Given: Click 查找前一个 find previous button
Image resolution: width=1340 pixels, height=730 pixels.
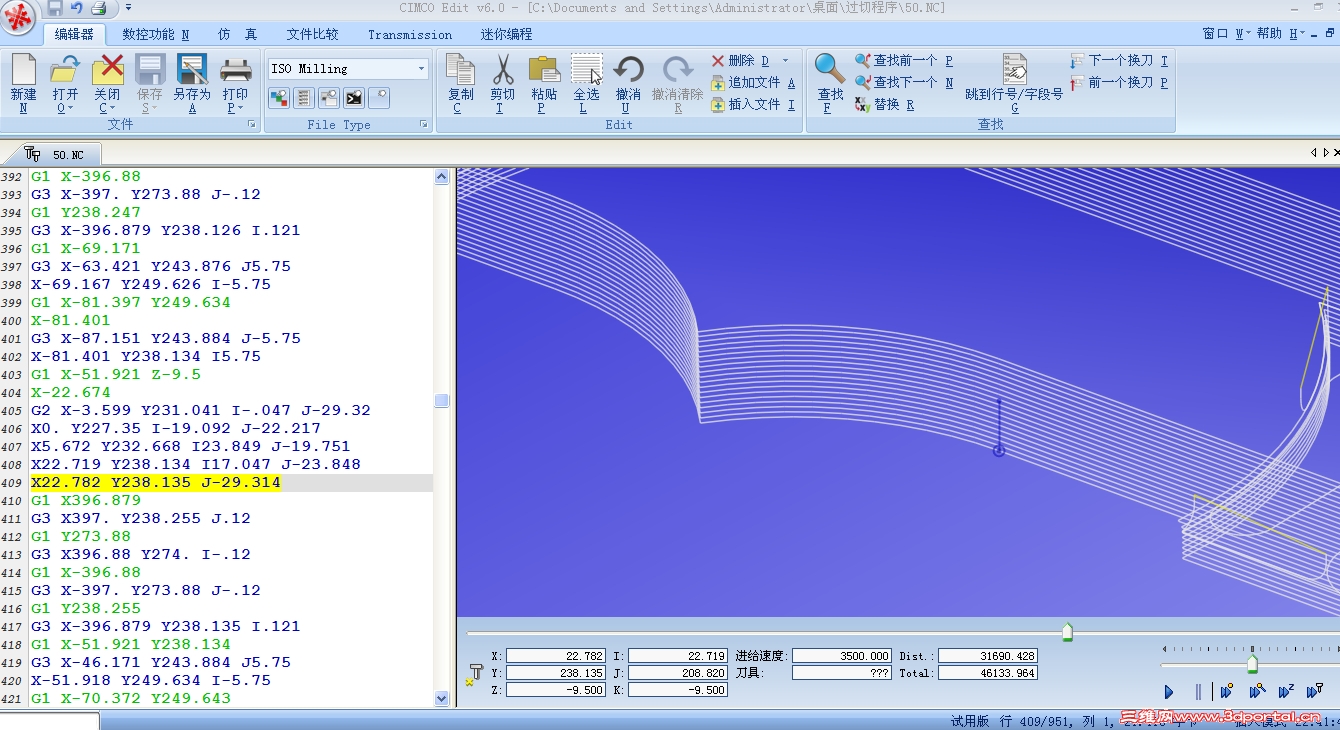Looking at the screenshot, I should tap(904, 61).
